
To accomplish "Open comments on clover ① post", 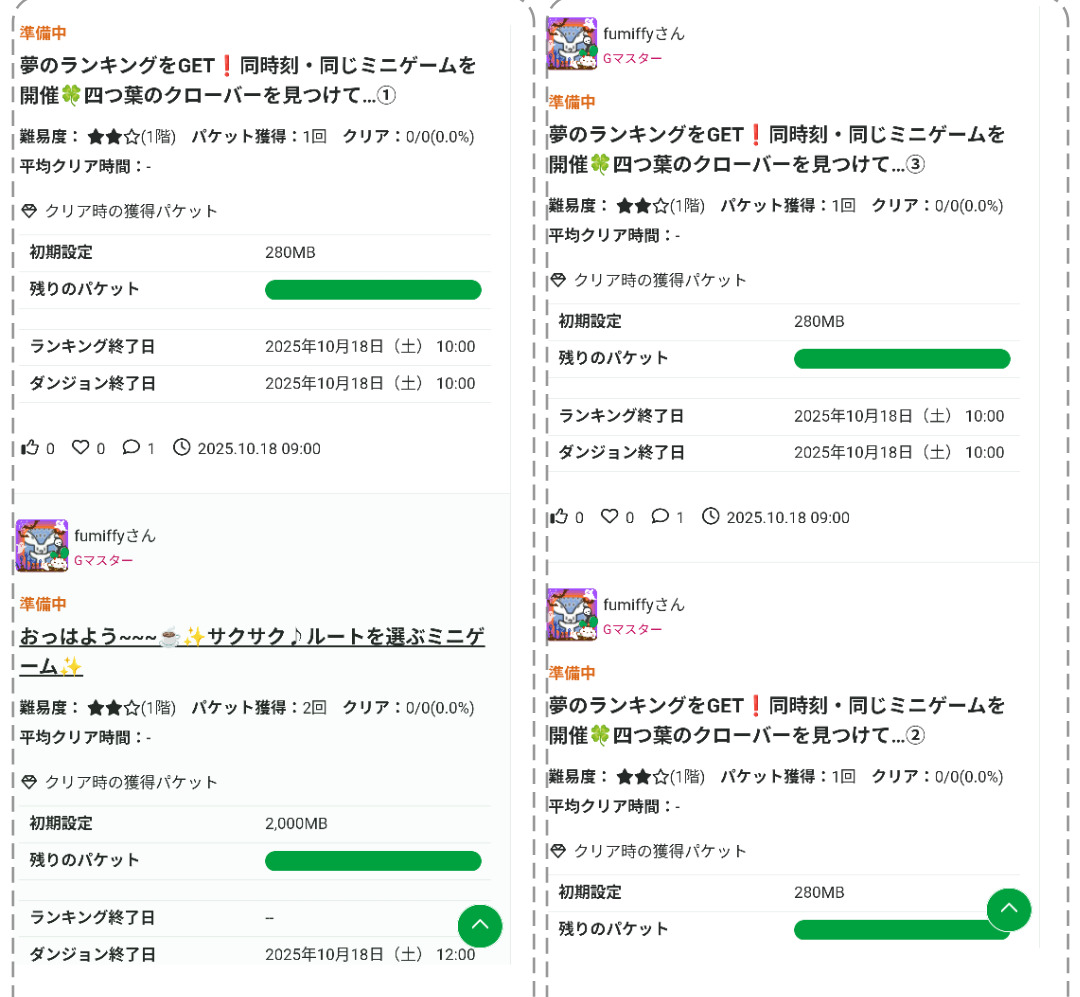I will (131, 448).
